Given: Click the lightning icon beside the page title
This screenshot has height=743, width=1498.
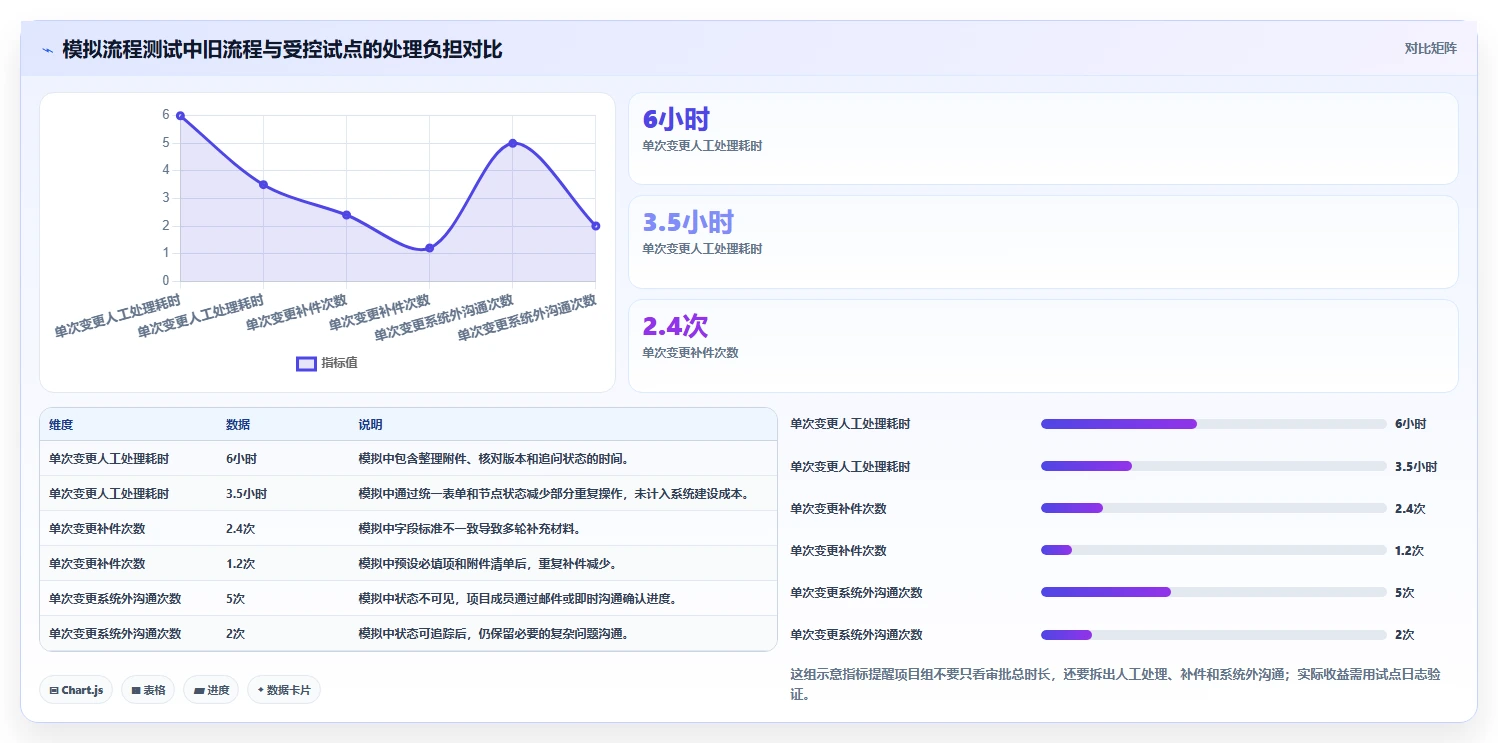Looking at the screenshot, I should pyautogui.click(x=47, y=49).
